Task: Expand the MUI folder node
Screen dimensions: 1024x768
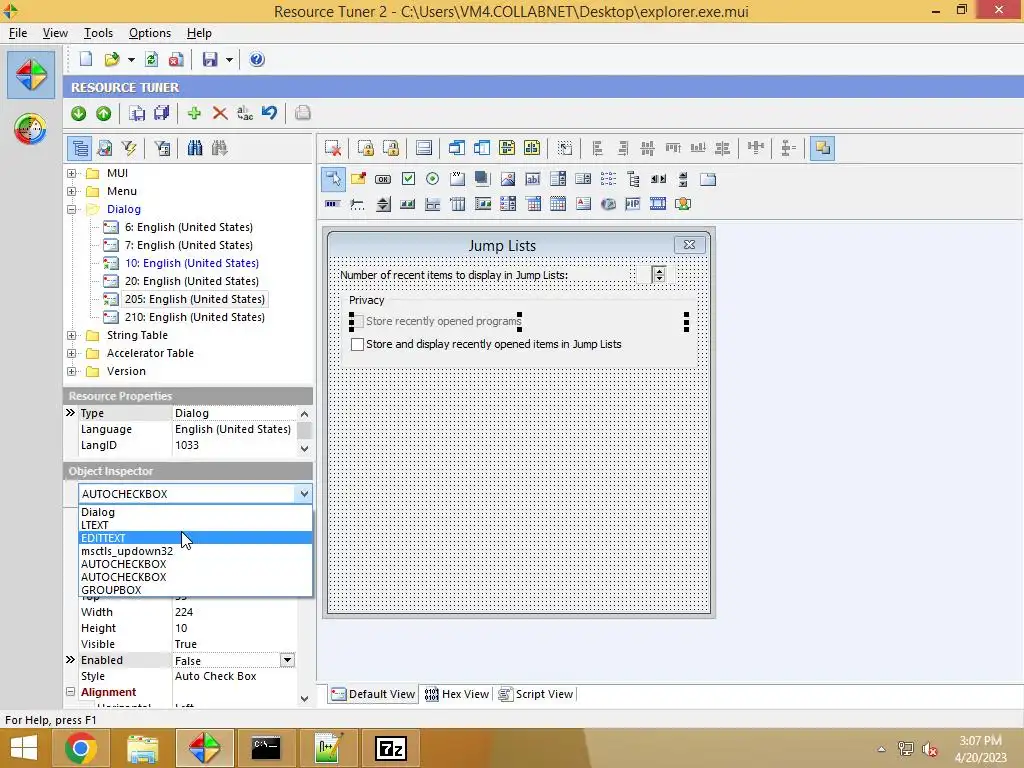Action: pos(72,174)
